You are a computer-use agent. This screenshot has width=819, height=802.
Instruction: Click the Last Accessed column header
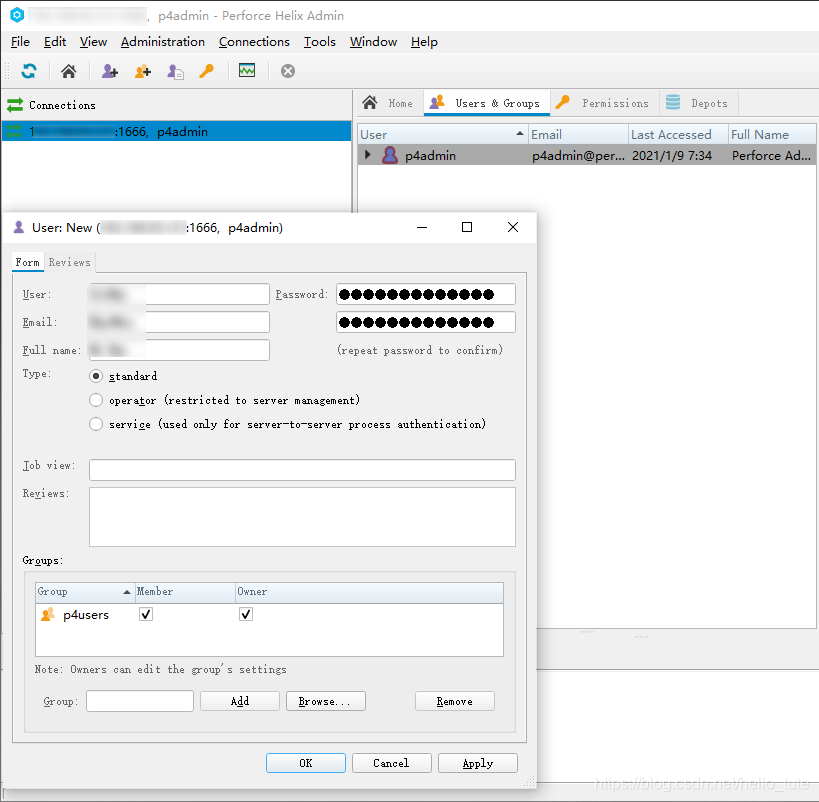click(678, 134)
